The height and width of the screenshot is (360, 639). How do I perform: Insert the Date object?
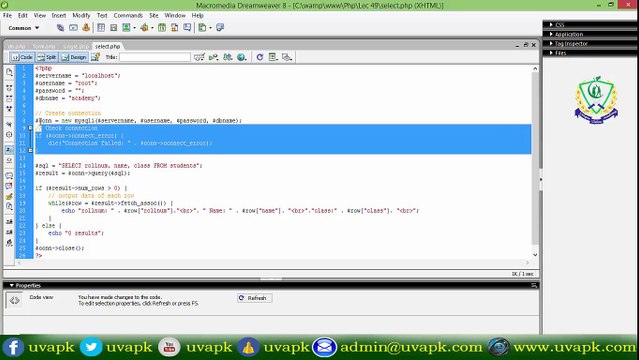pyautogui.click(x=162, y=28)
